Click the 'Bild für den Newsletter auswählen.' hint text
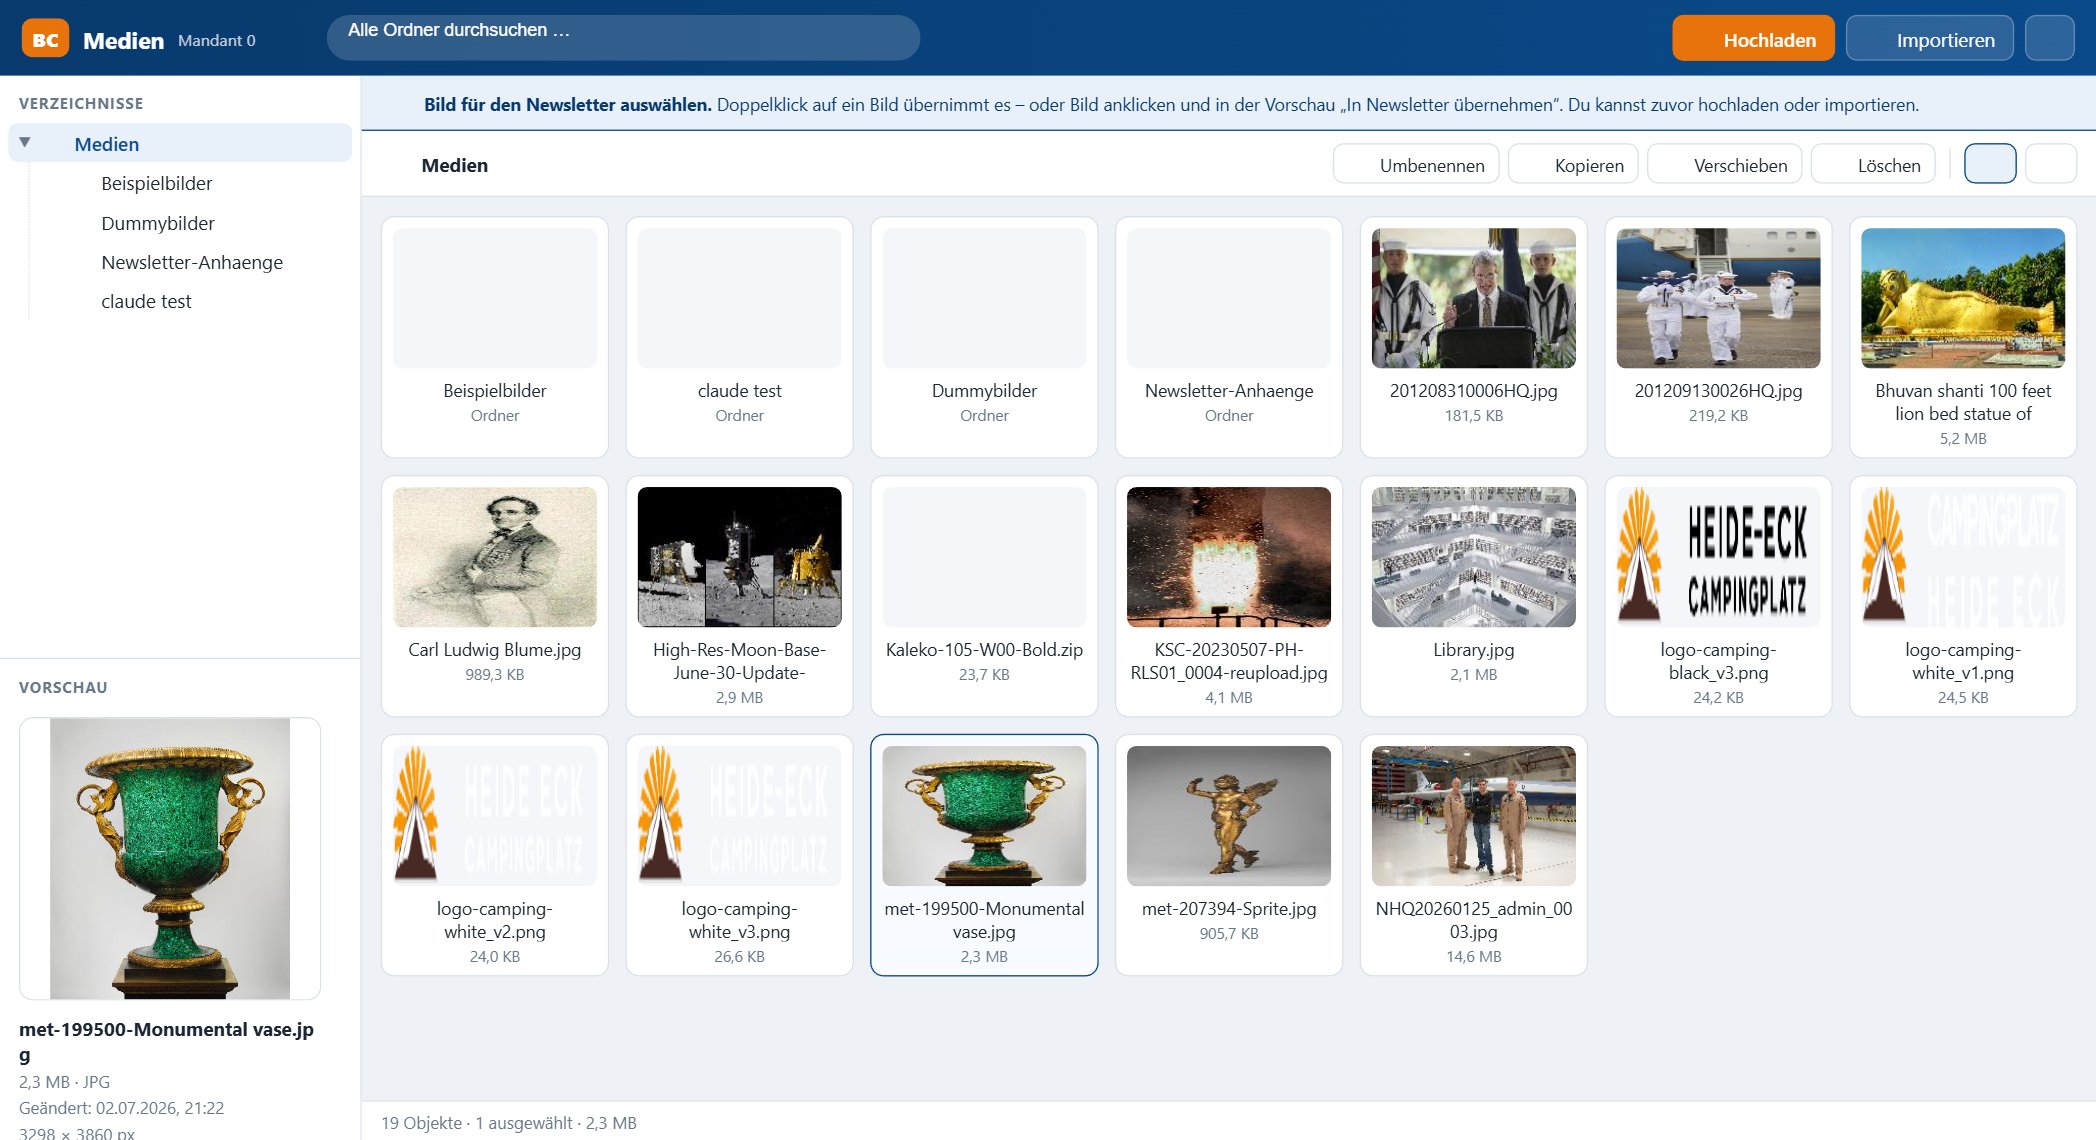2096x1140 pixels. (x=567, y=104)
